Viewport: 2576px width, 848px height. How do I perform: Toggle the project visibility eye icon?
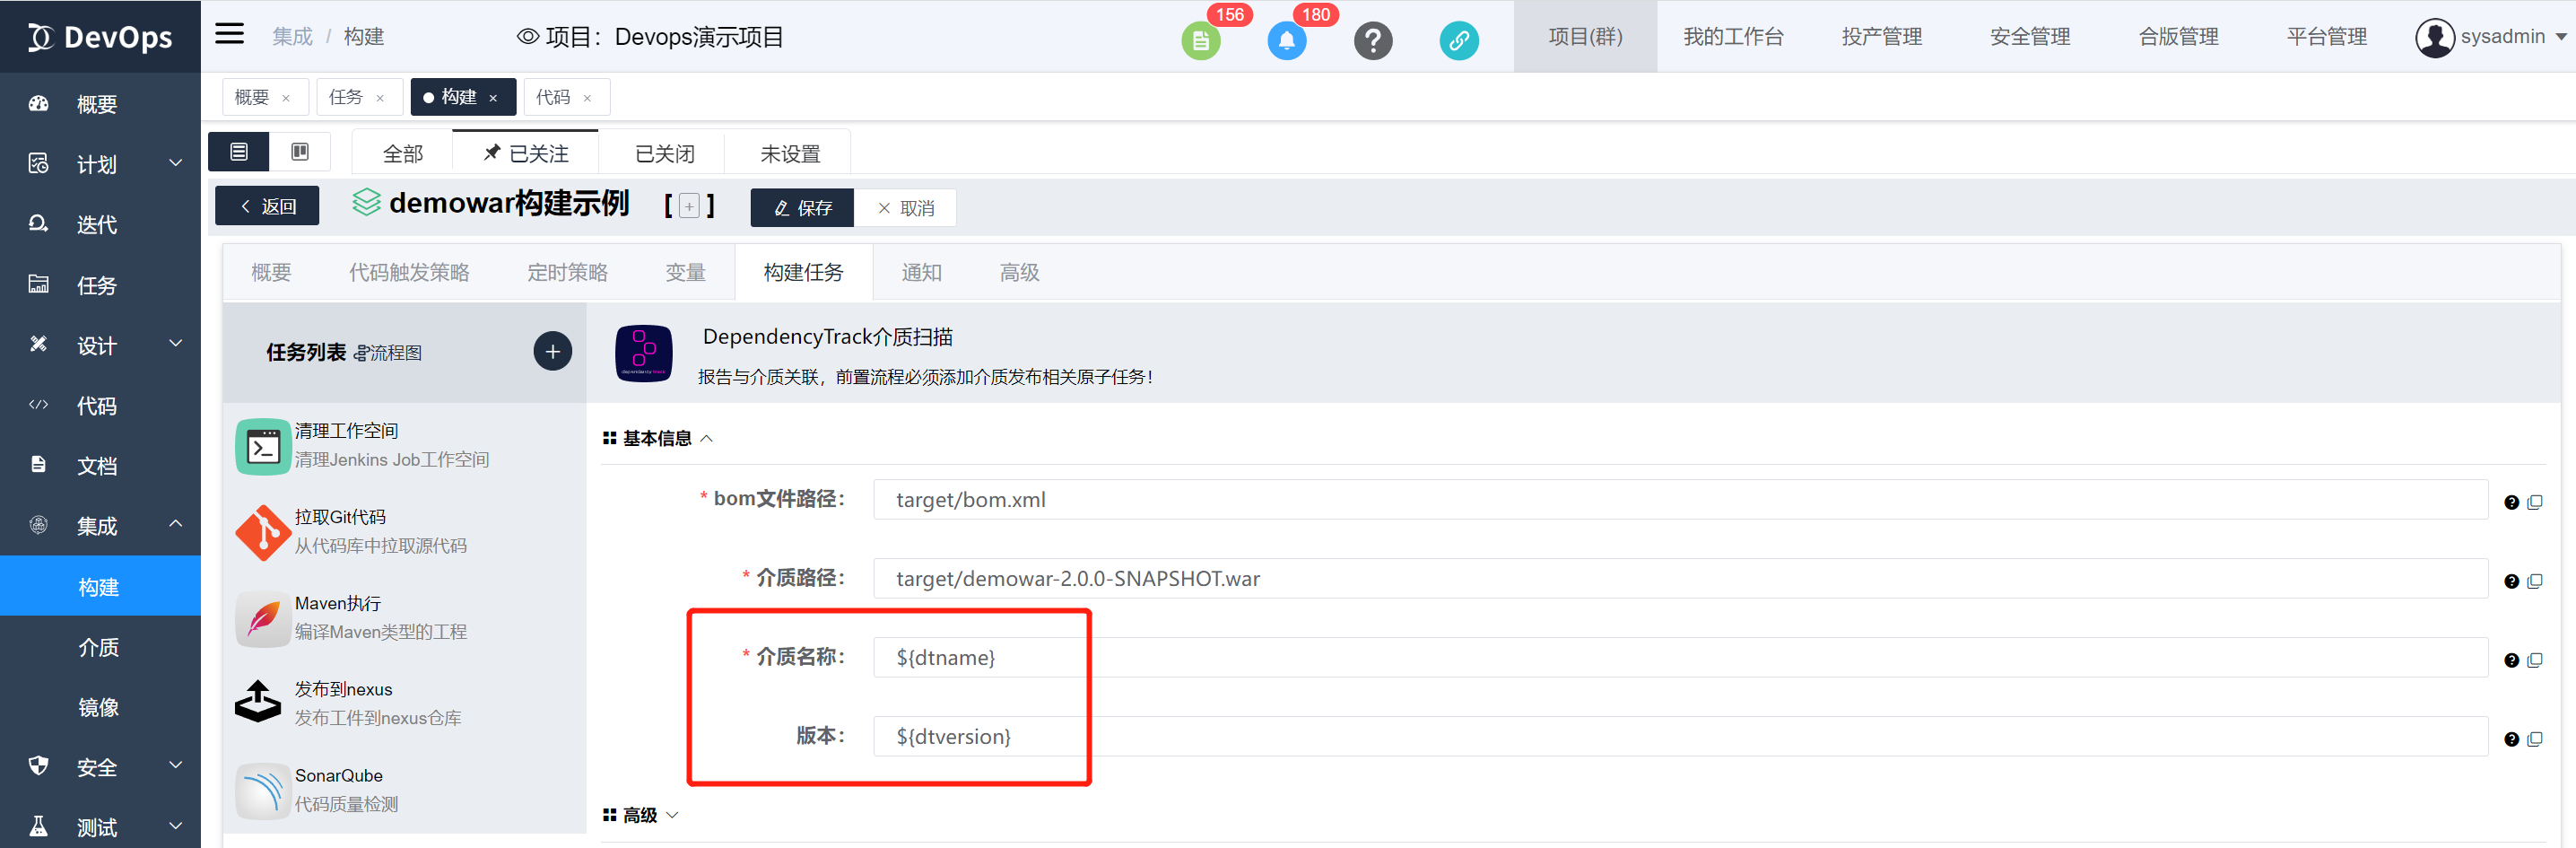[527, 37]
